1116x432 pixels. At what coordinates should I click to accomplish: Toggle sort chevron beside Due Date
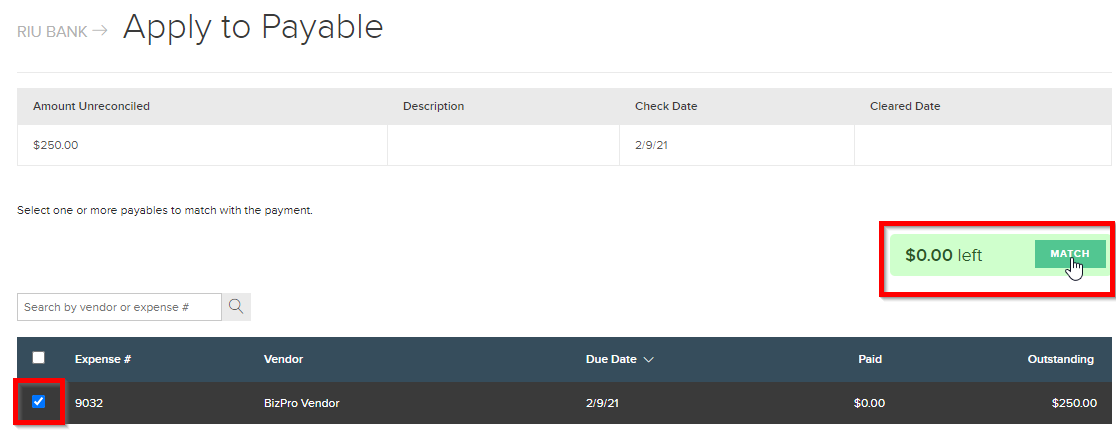click(x=648, y=359)
